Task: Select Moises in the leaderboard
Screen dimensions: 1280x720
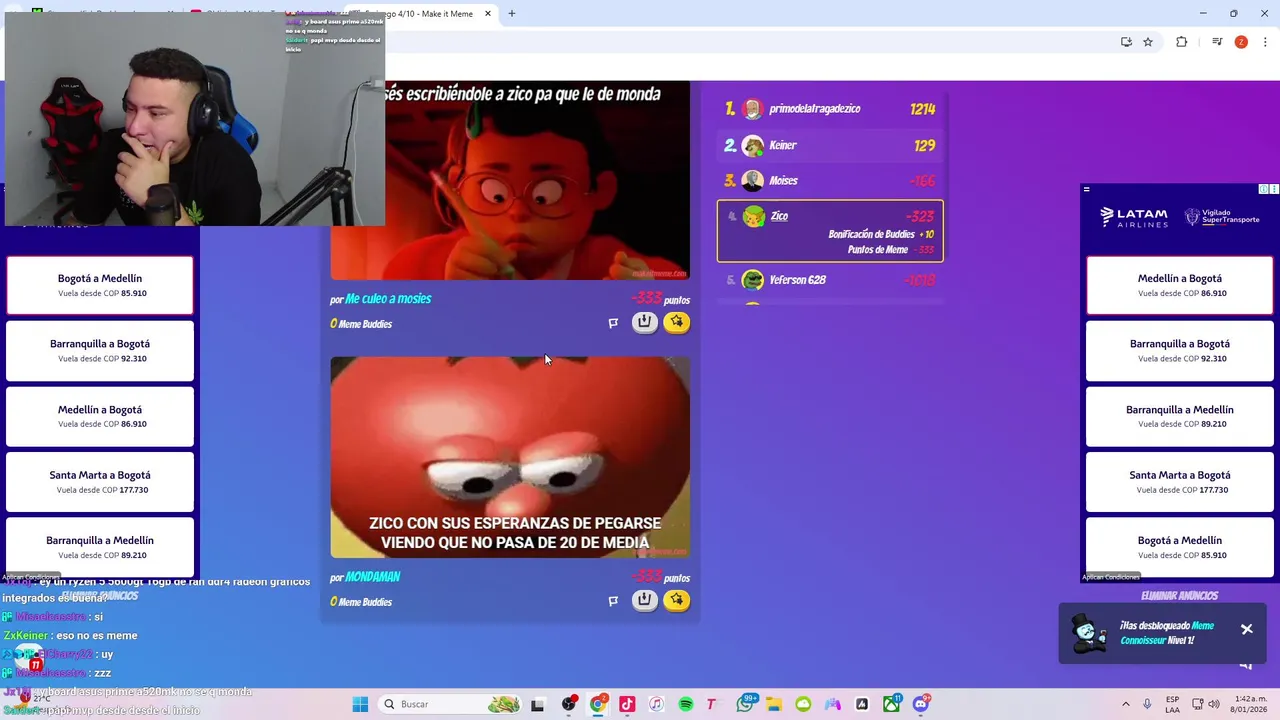Action: (x=830, y=181)
